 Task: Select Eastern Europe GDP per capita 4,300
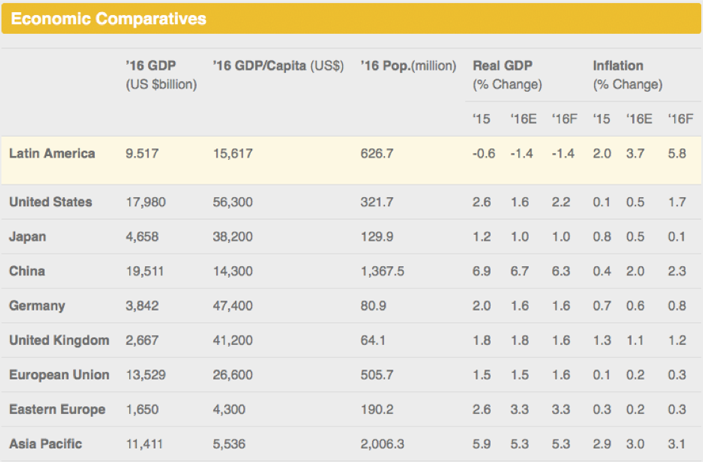229,409
